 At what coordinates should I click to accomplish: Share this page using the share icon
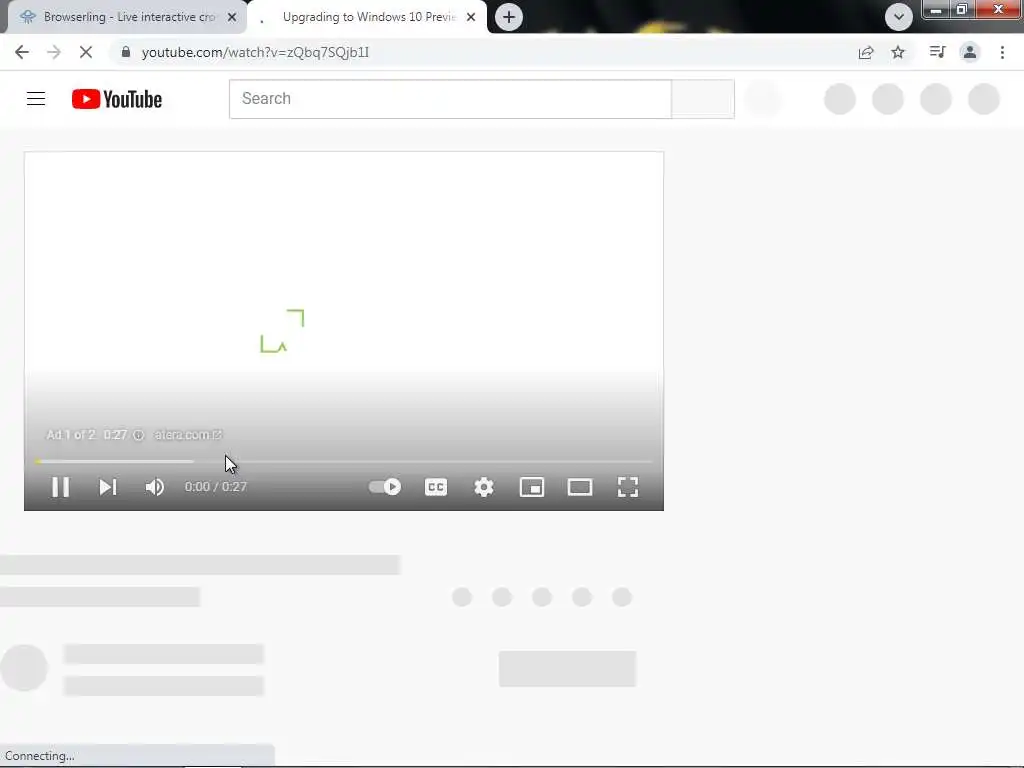pyautogui.click(x=866, y=52)
